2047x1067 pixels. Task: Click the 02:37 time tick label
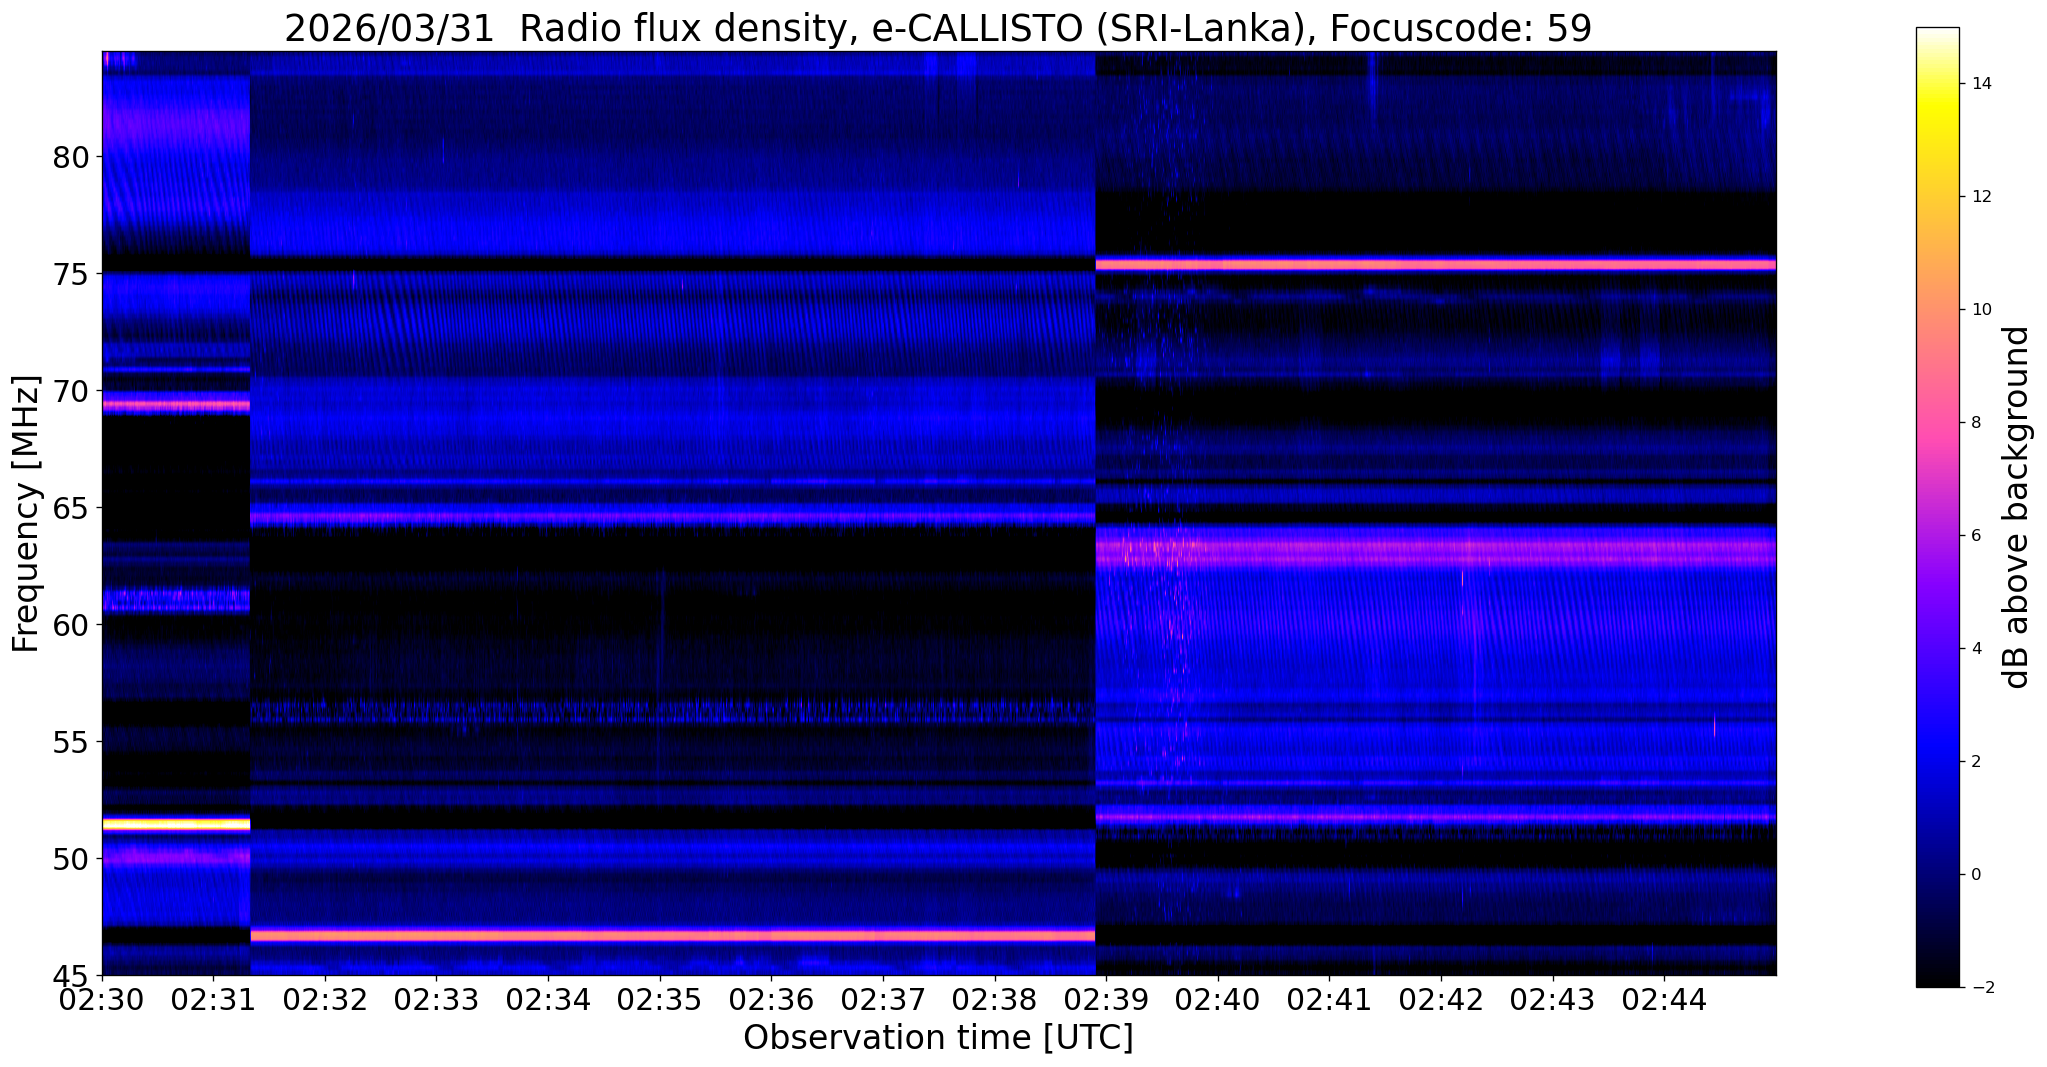pyautogui.click(x=882, y=999)
